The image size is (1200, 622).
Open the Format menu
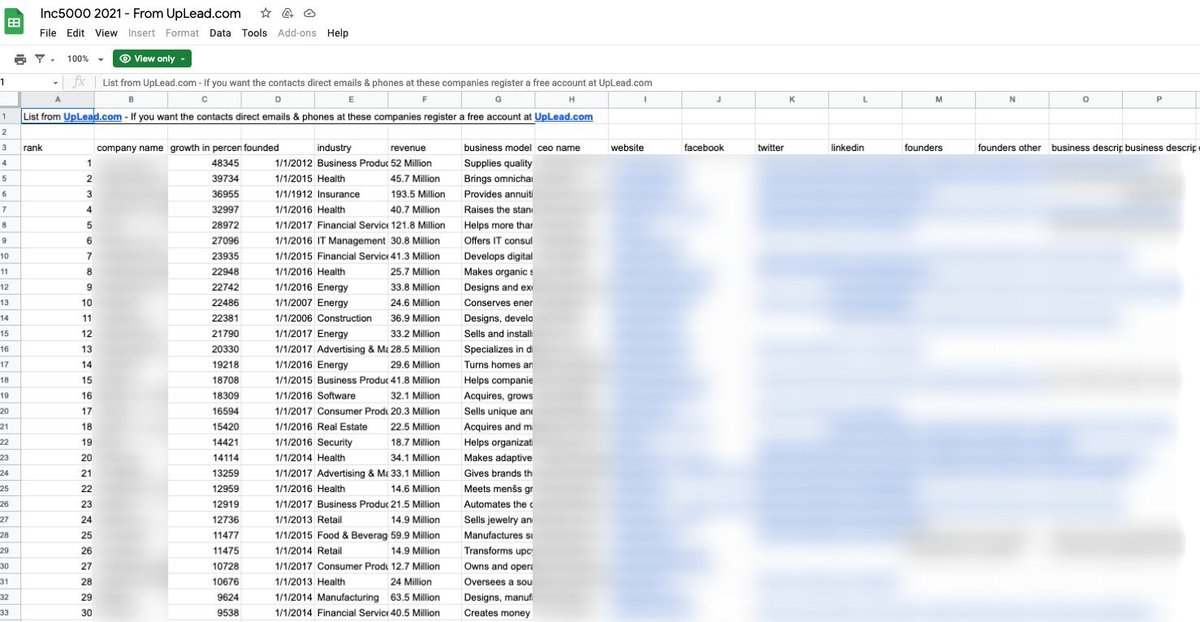(182, 33)
